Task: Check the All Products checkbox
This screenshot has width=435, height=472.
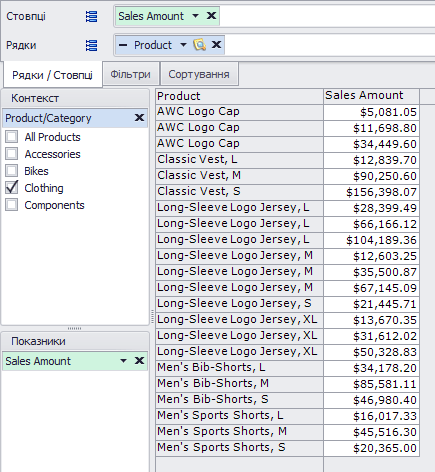Action: coord(12,137)
